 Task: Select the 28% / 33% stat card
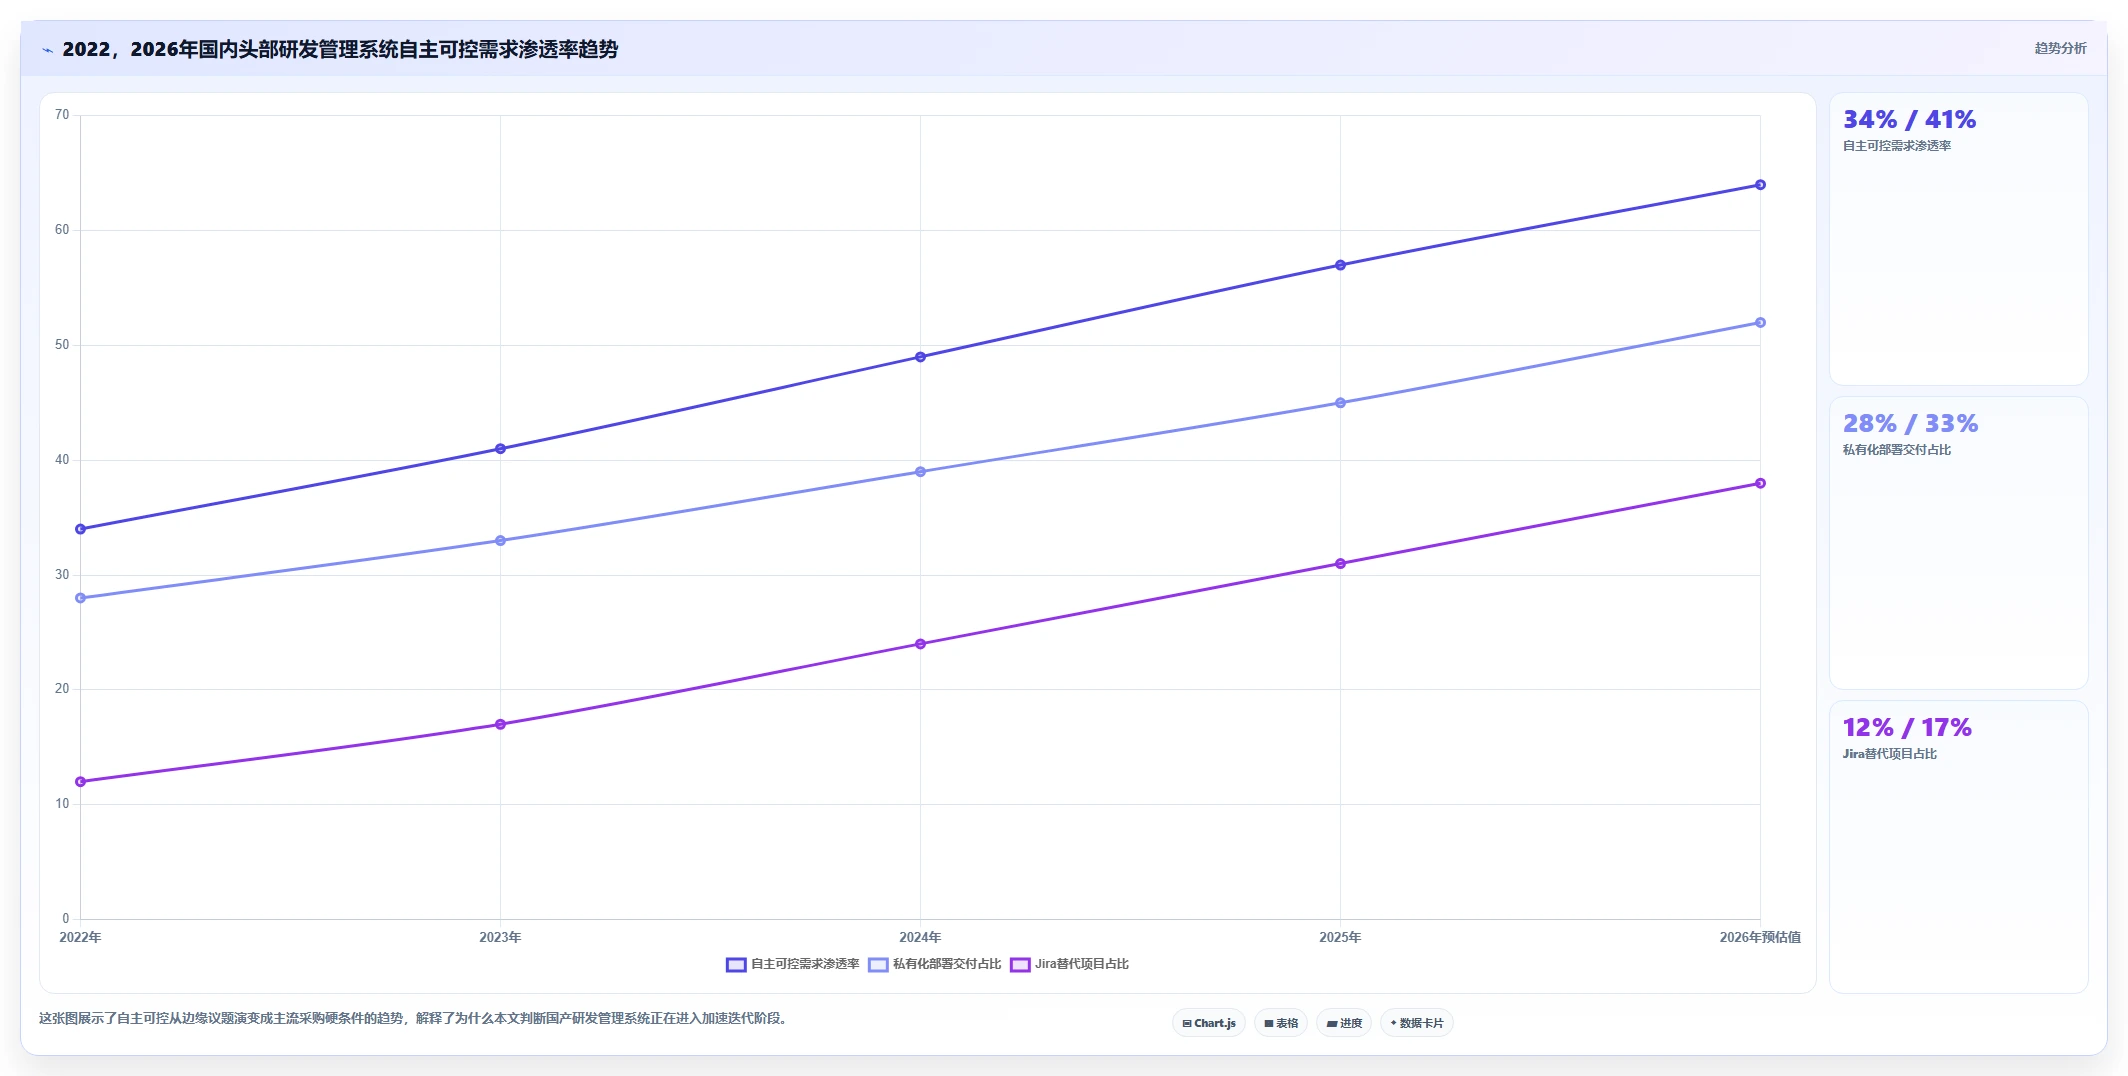1958,543
